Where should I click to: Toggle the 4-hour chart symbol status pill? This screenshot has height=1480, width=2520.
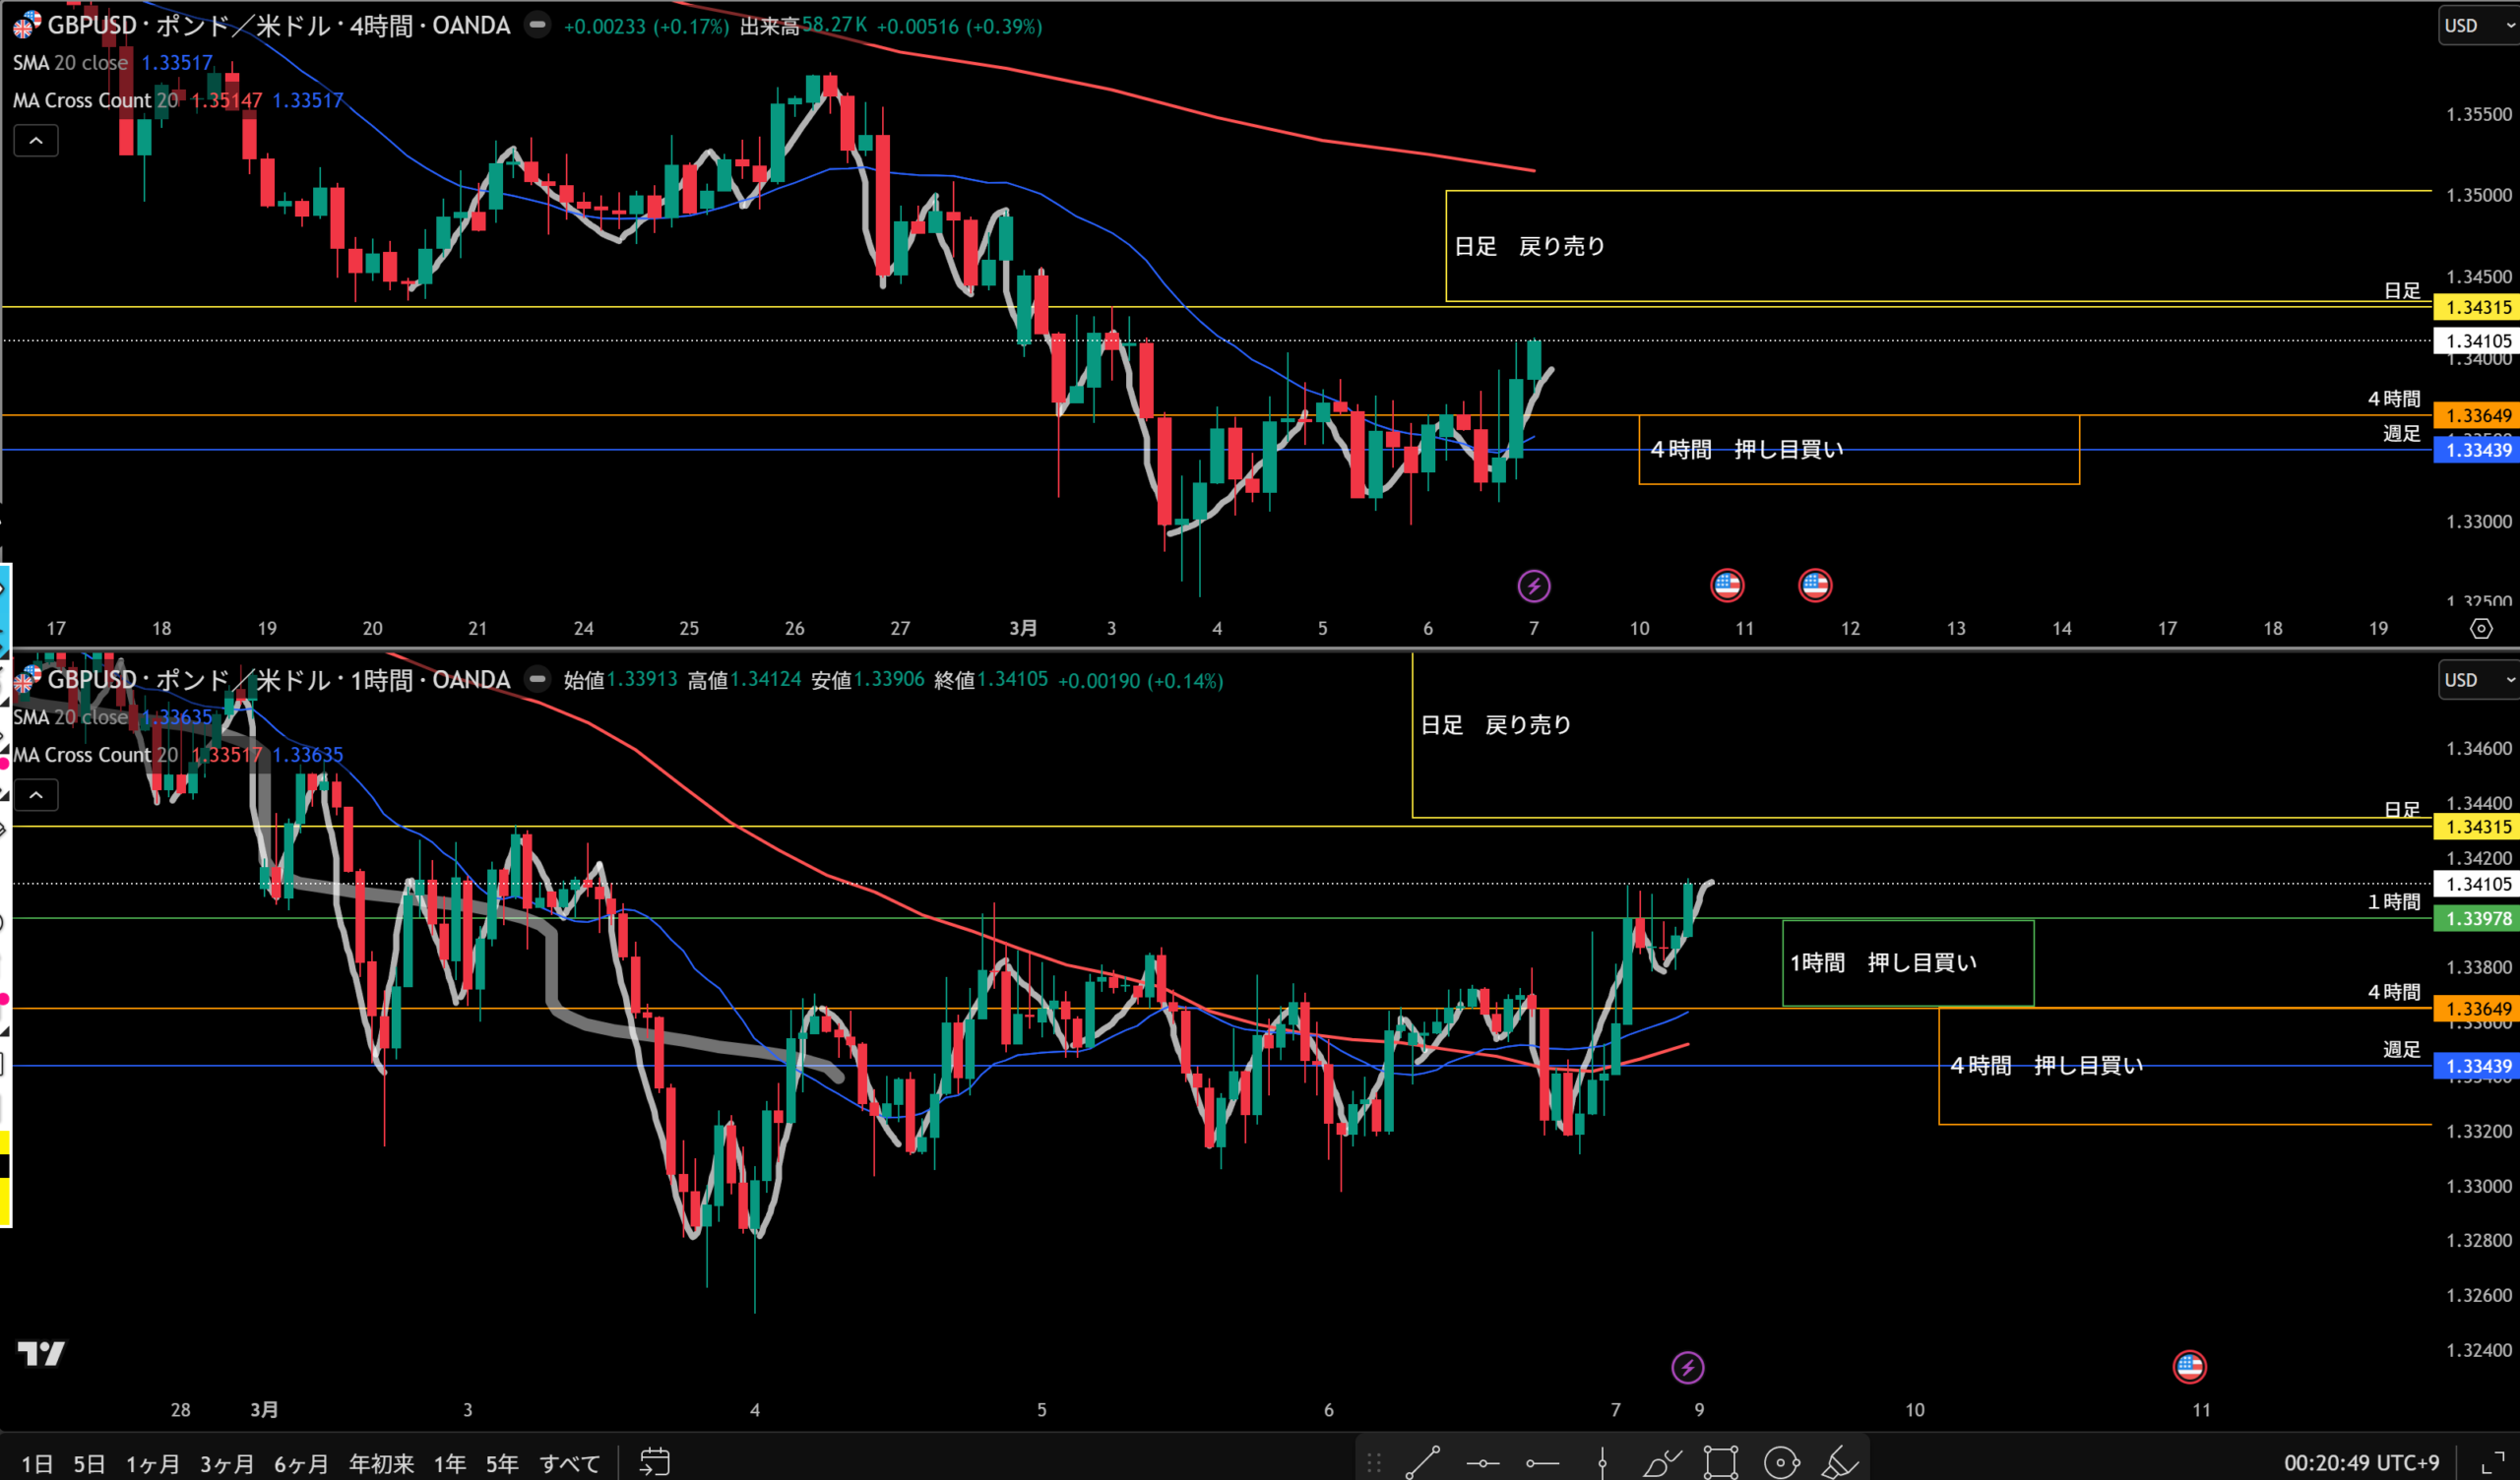coord(537,25)
